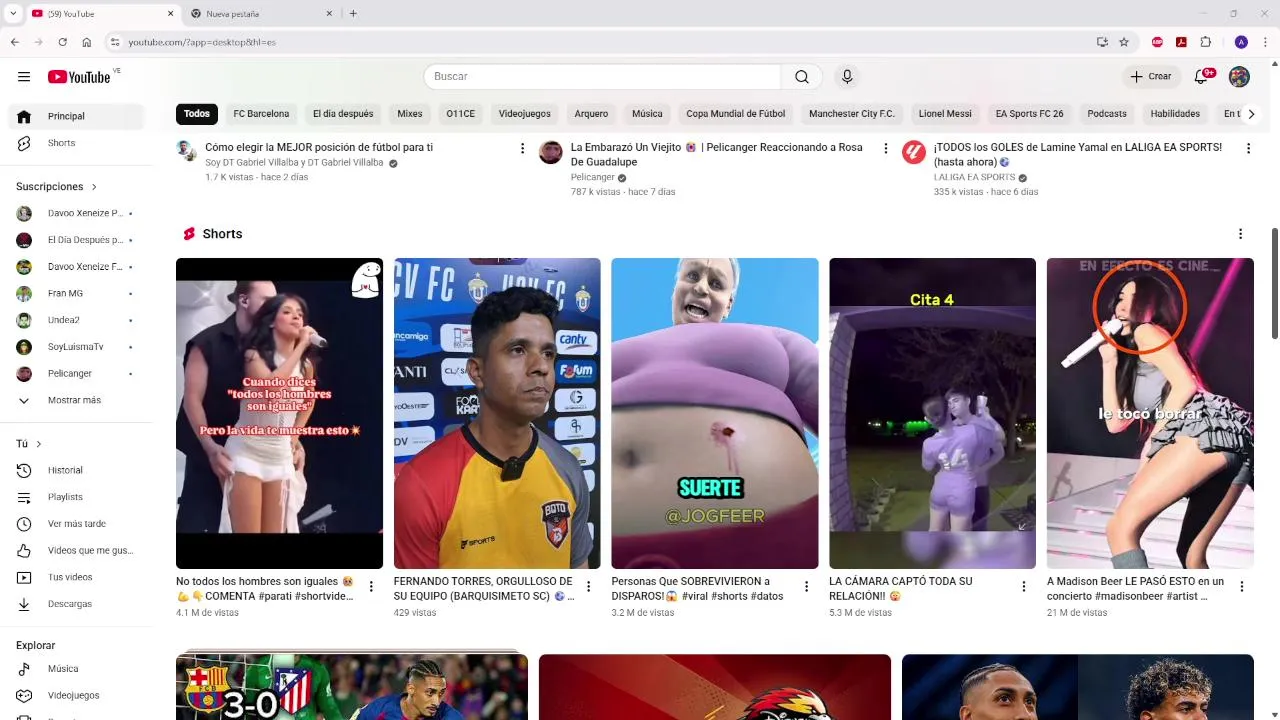The height and width of the screenshot is (720, 1280).
Task: Select the Copa Mundial de Fútbol chip
Action: [x=736, y=114]
